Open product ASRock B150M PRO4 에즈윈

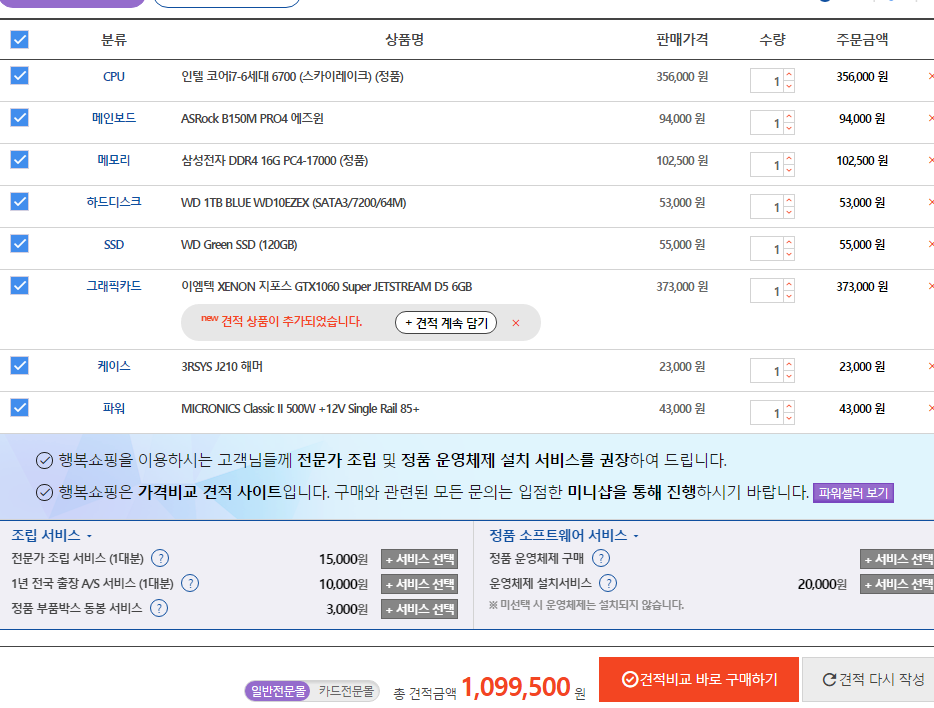(x=252, y=118)
